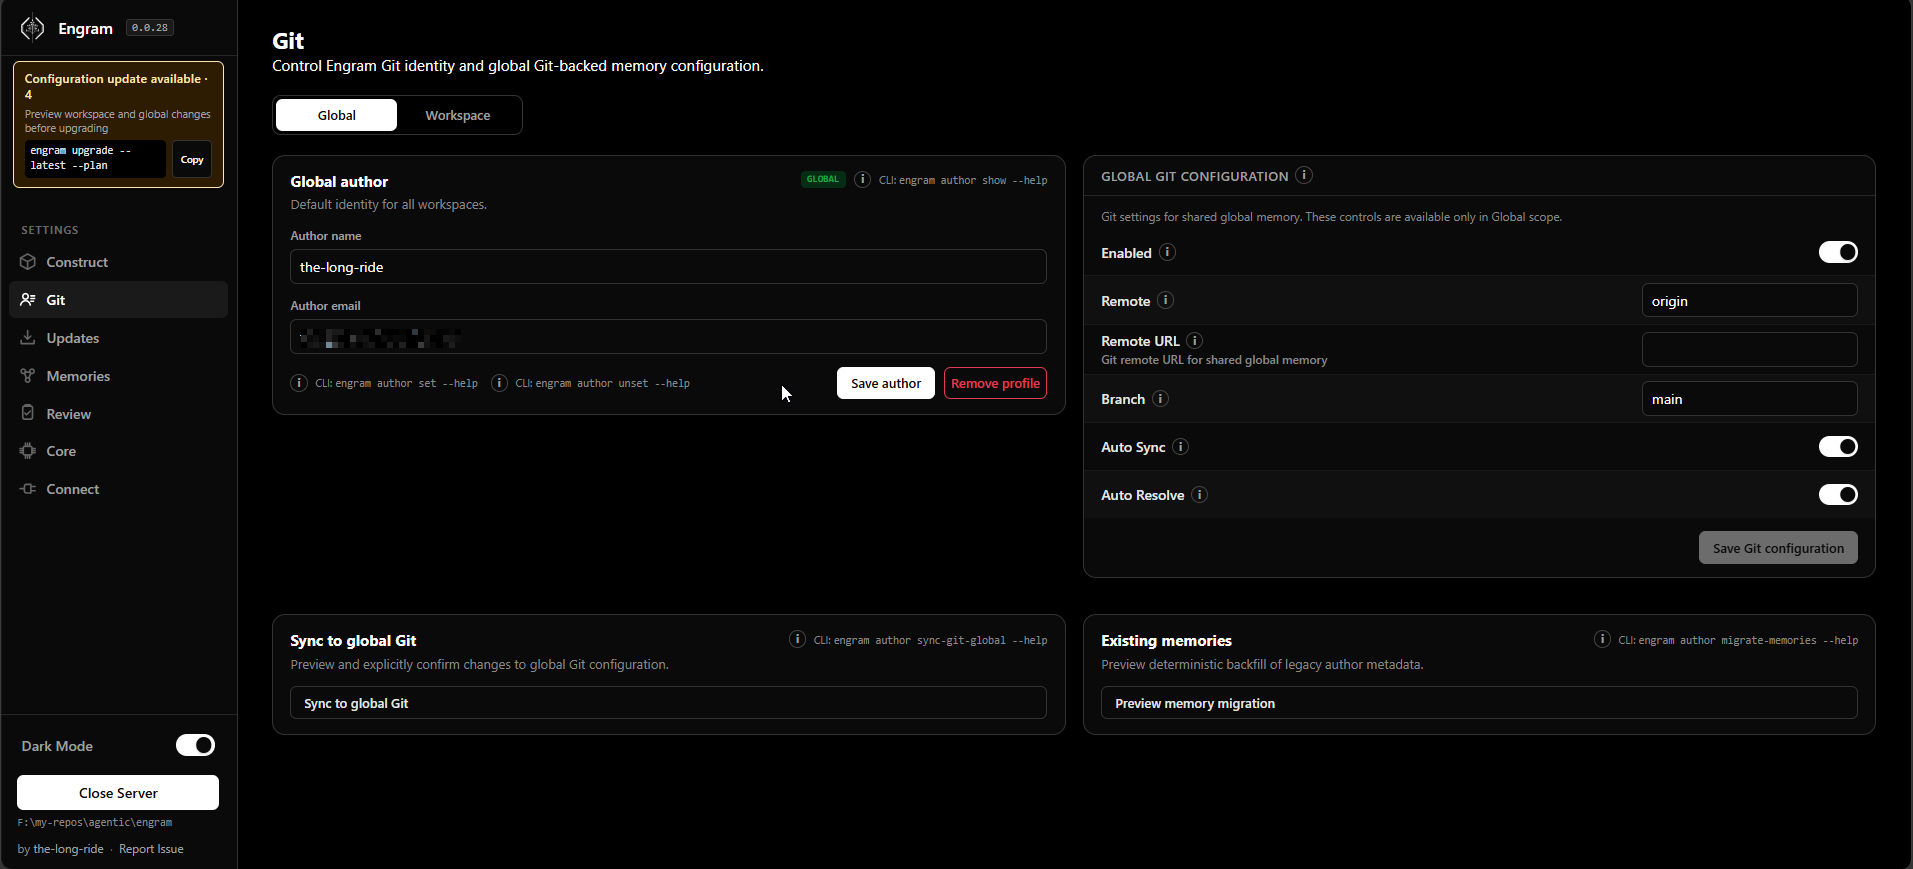Click the Branch input containing main

[1750, 399]
